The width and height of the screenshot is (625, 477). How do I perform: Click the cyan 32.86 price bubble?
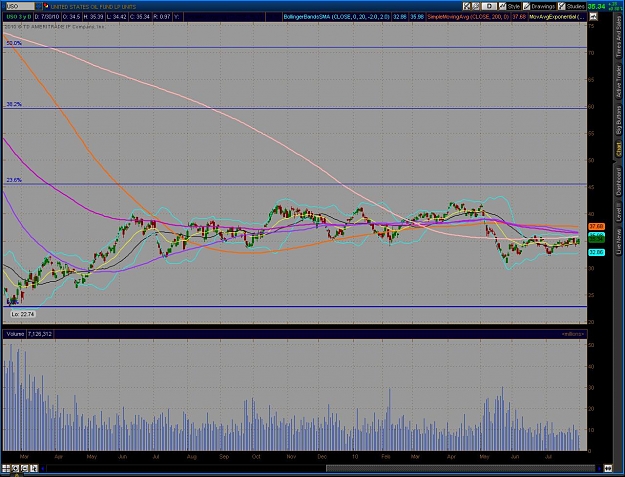click(597, 252)
